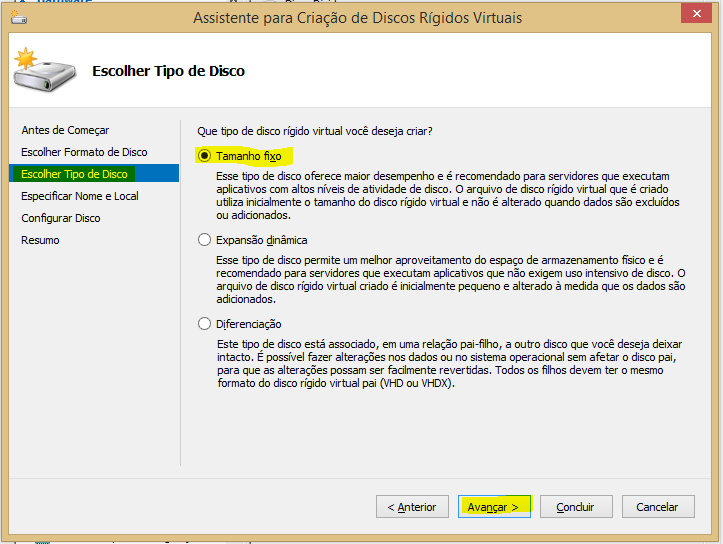Click the Tamanho fixo description paragraph
723x544 pixels.
[448, 195]
